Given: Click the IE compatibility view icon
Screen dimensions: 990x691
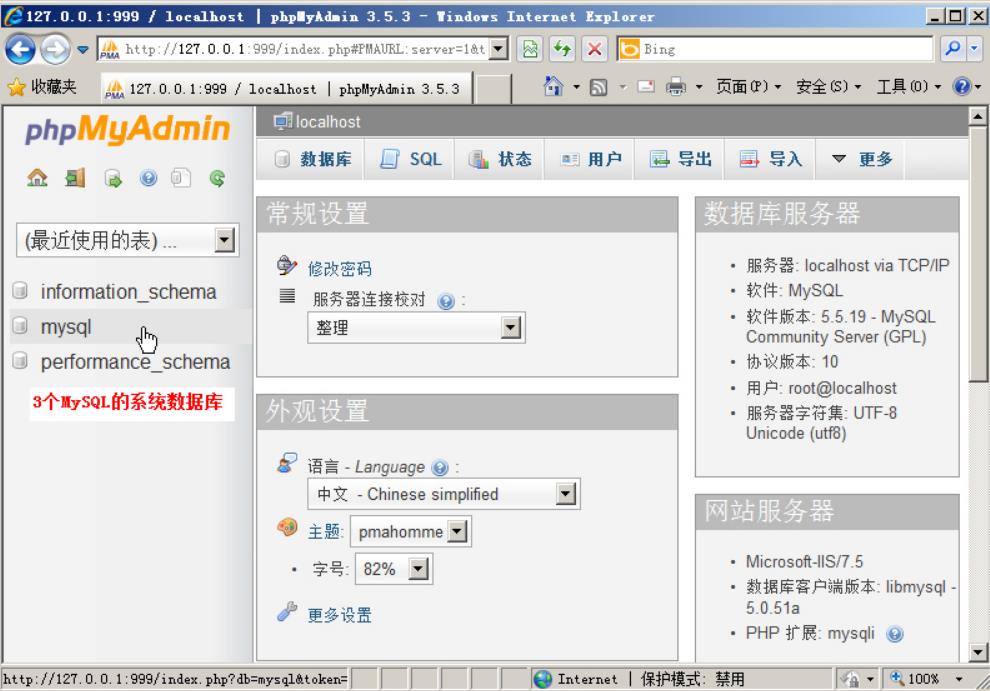Looking at the screenshot, I should (530, 49).
